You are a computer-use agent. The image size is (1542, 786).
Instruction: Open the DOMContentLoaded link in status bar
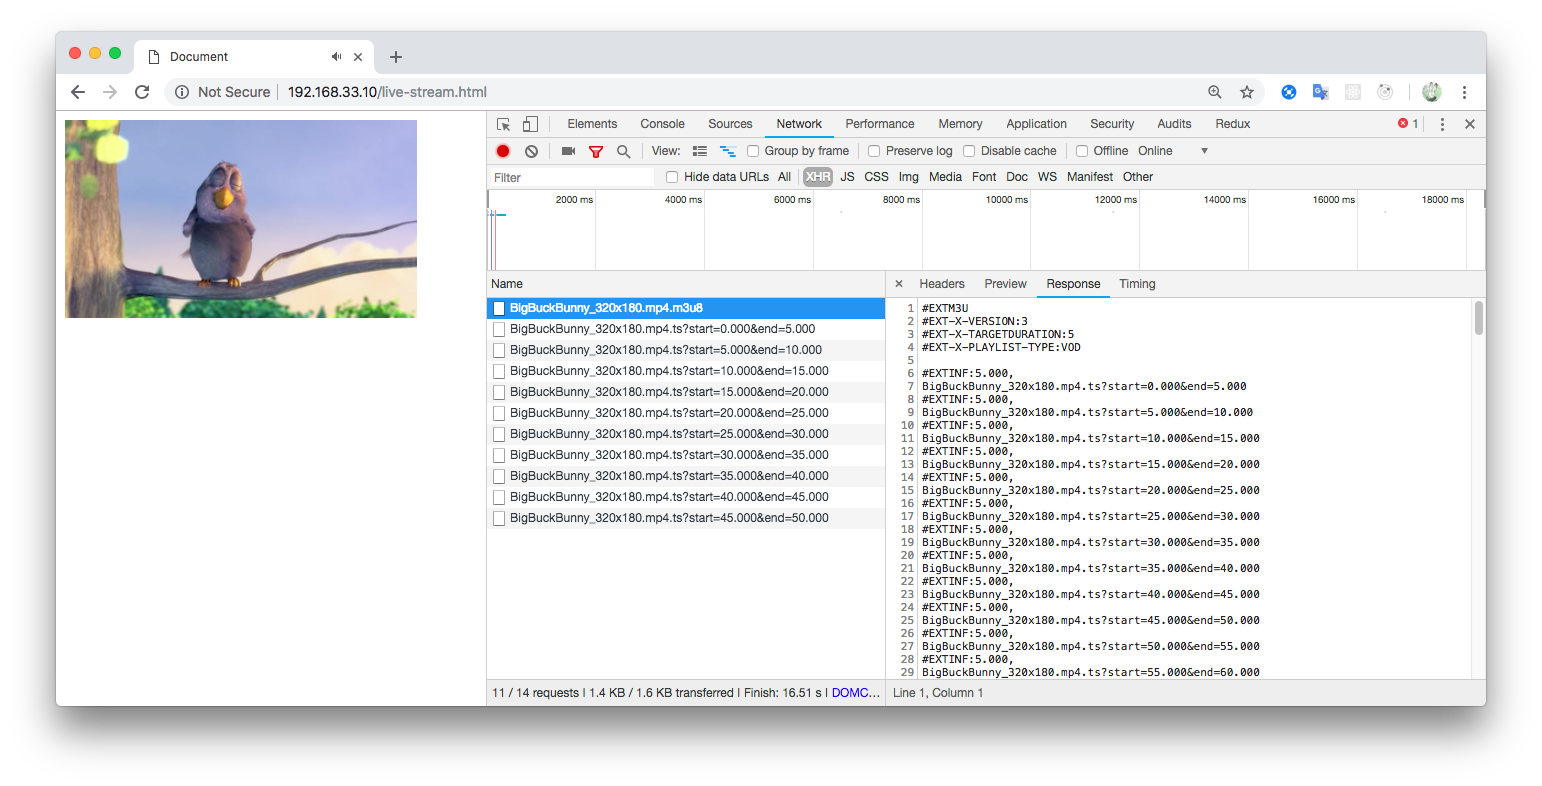tap(855, 692)
